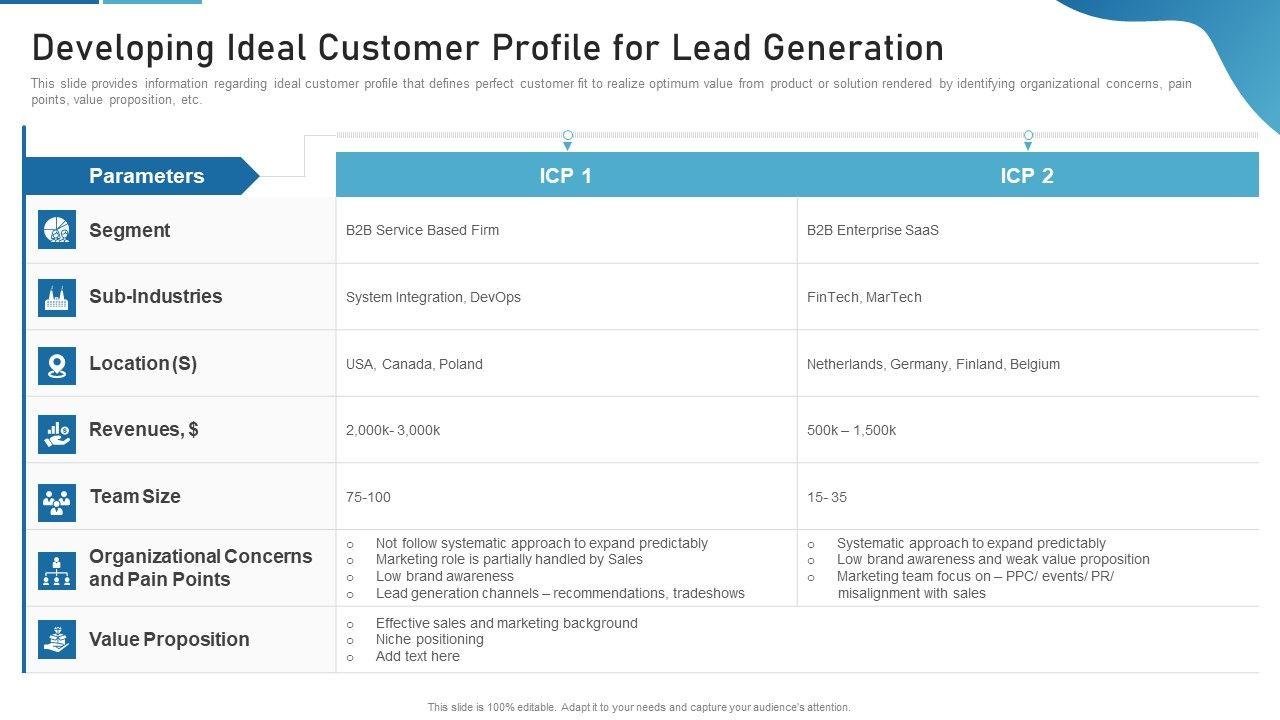
Task: Select the Sub-Industries factory icon
Action: pyautogui.click(x=57, y=297)
